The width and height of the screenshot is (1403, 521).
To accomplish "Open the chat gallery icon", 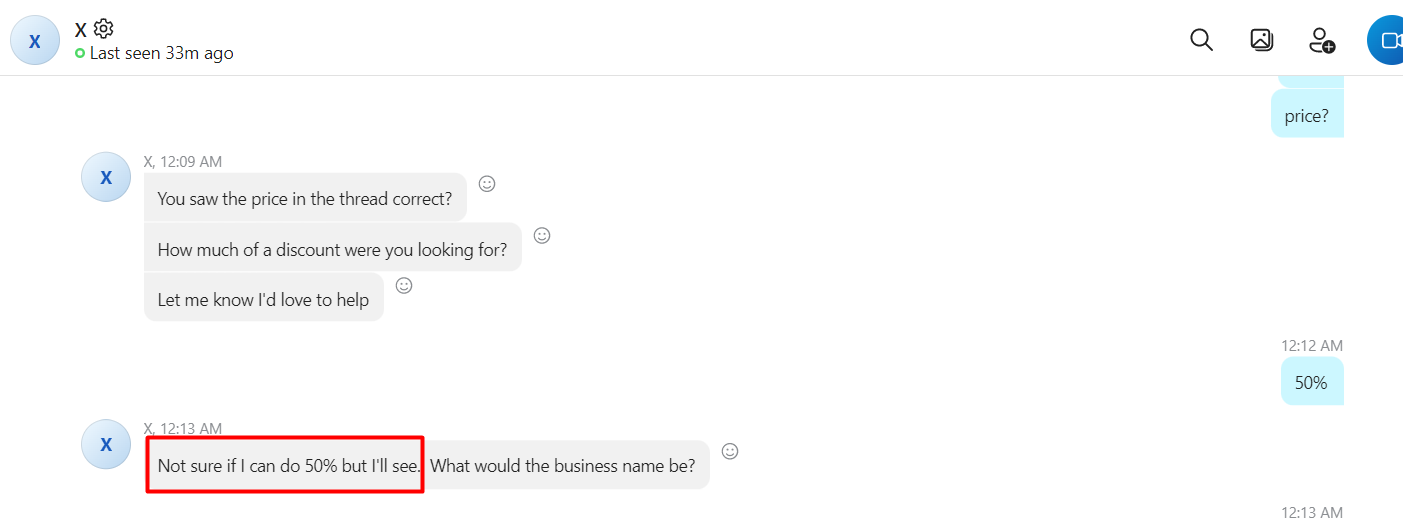I will (1262, 40).
